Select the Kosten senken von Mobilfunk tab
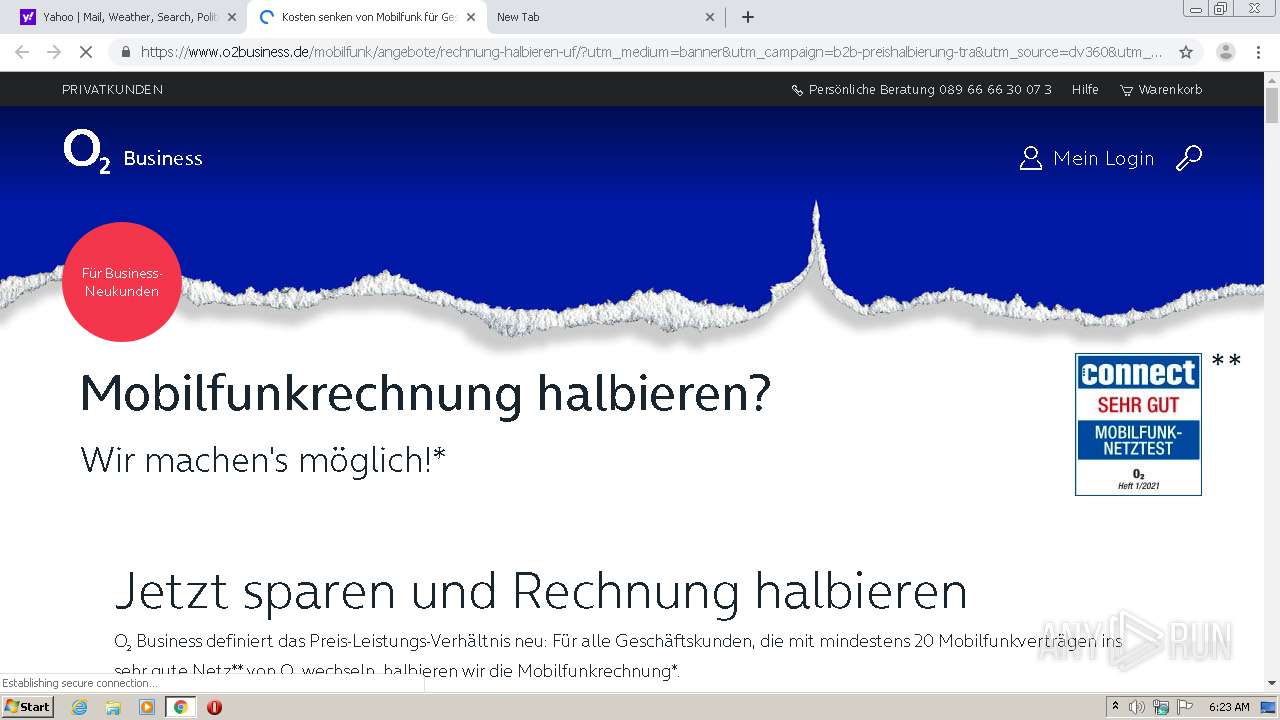Screen dimensions: 1280x720 [x=368, y=17]
